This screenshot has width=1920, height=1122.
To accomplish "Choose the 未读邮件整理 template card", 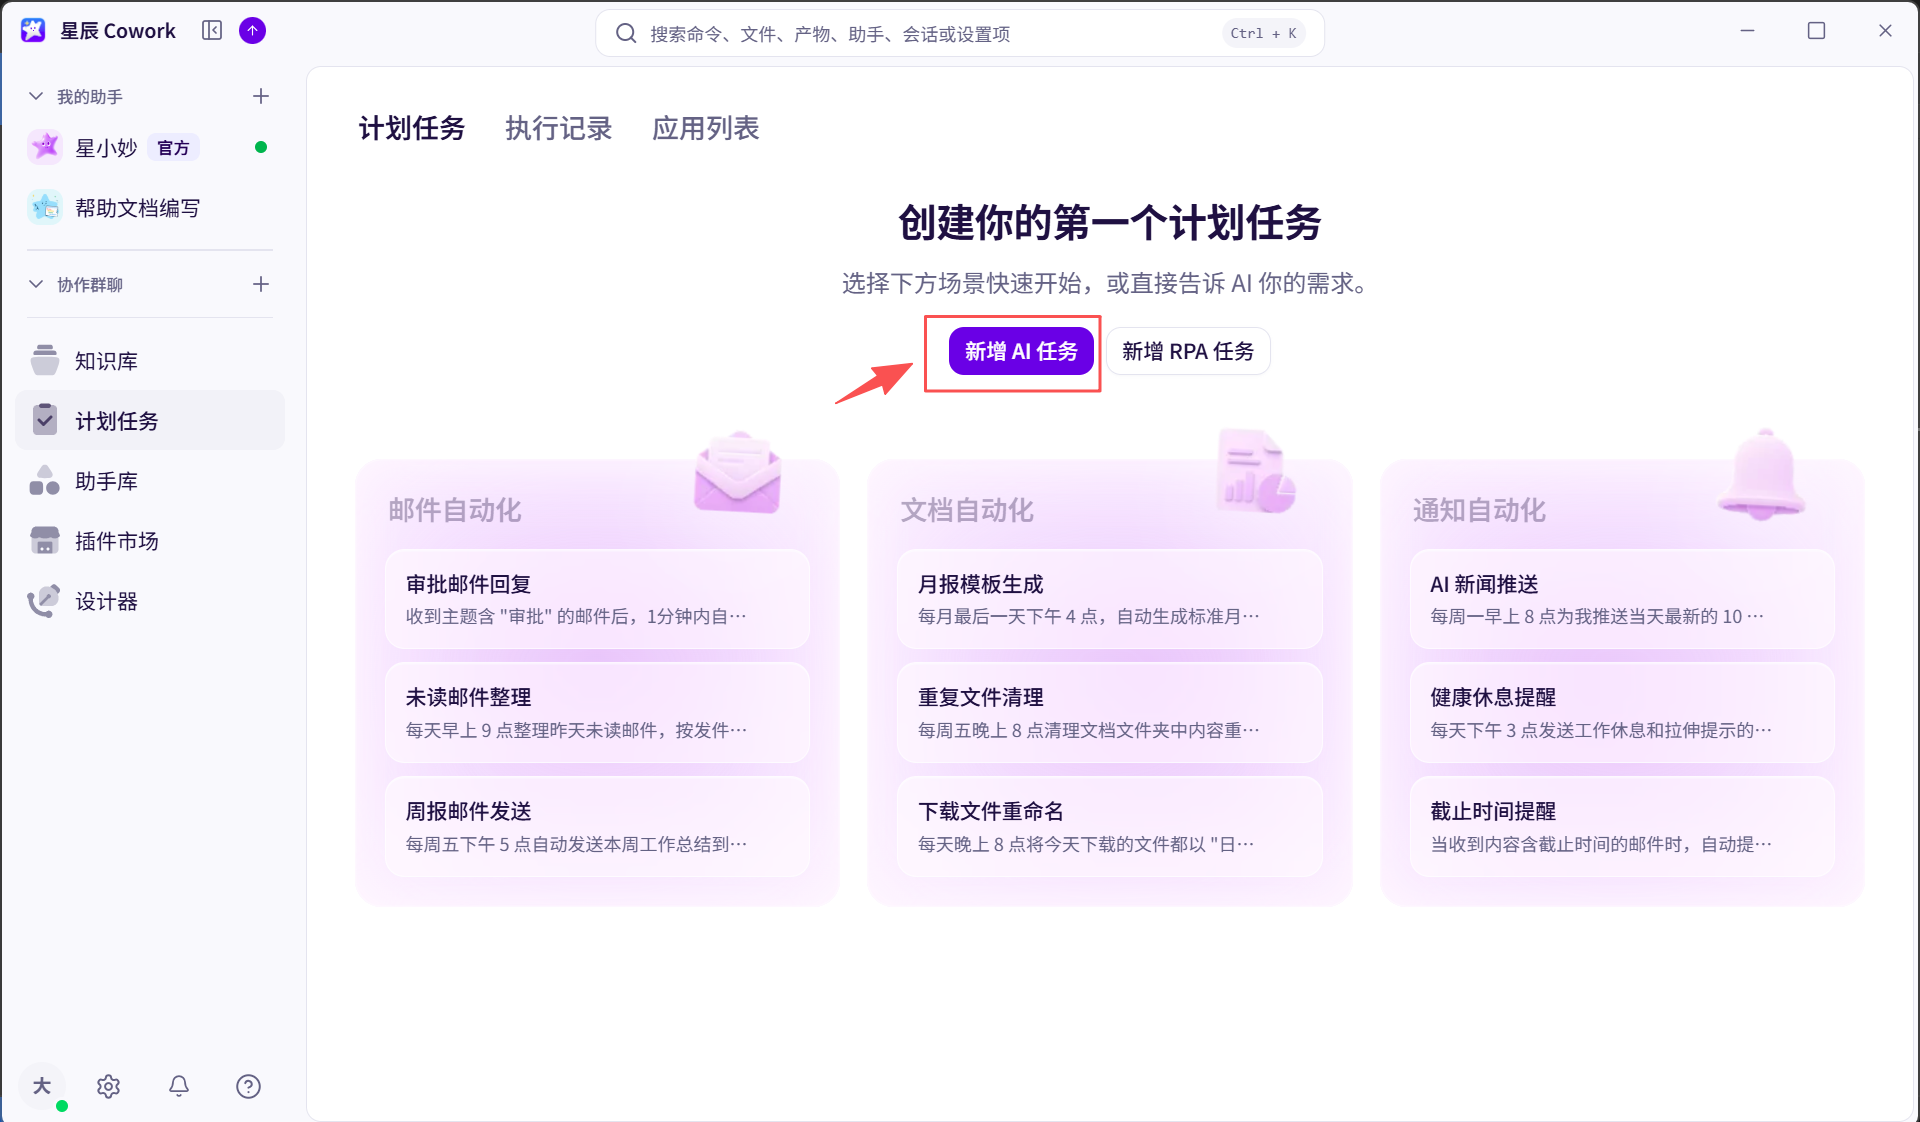I will (x=597, y=713).
